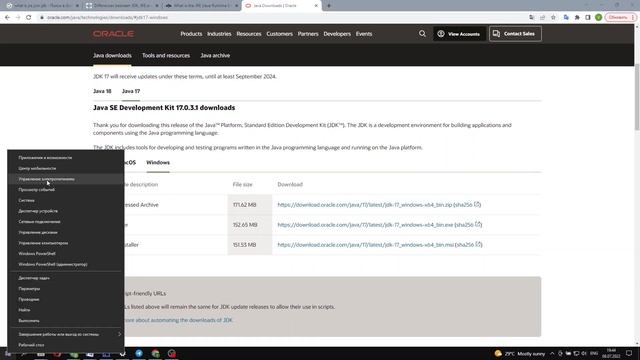Switch to Tools and resources tab
The width and height of the screenshot is (640, 360).
[166, 56]
